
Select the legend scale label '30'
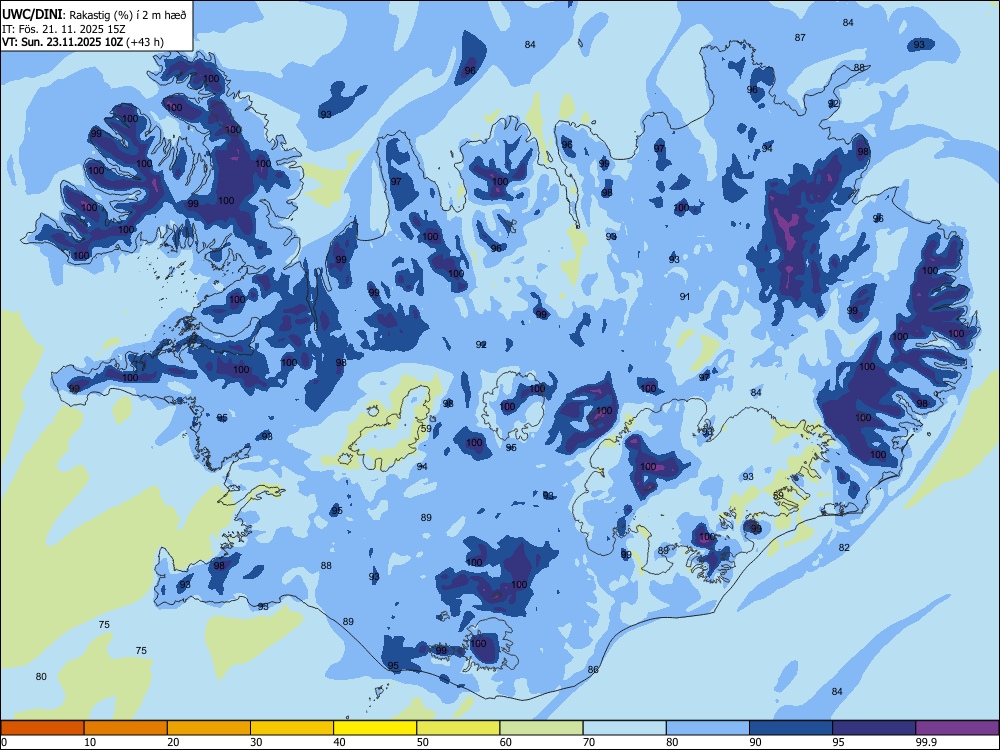tap(256, 742)
